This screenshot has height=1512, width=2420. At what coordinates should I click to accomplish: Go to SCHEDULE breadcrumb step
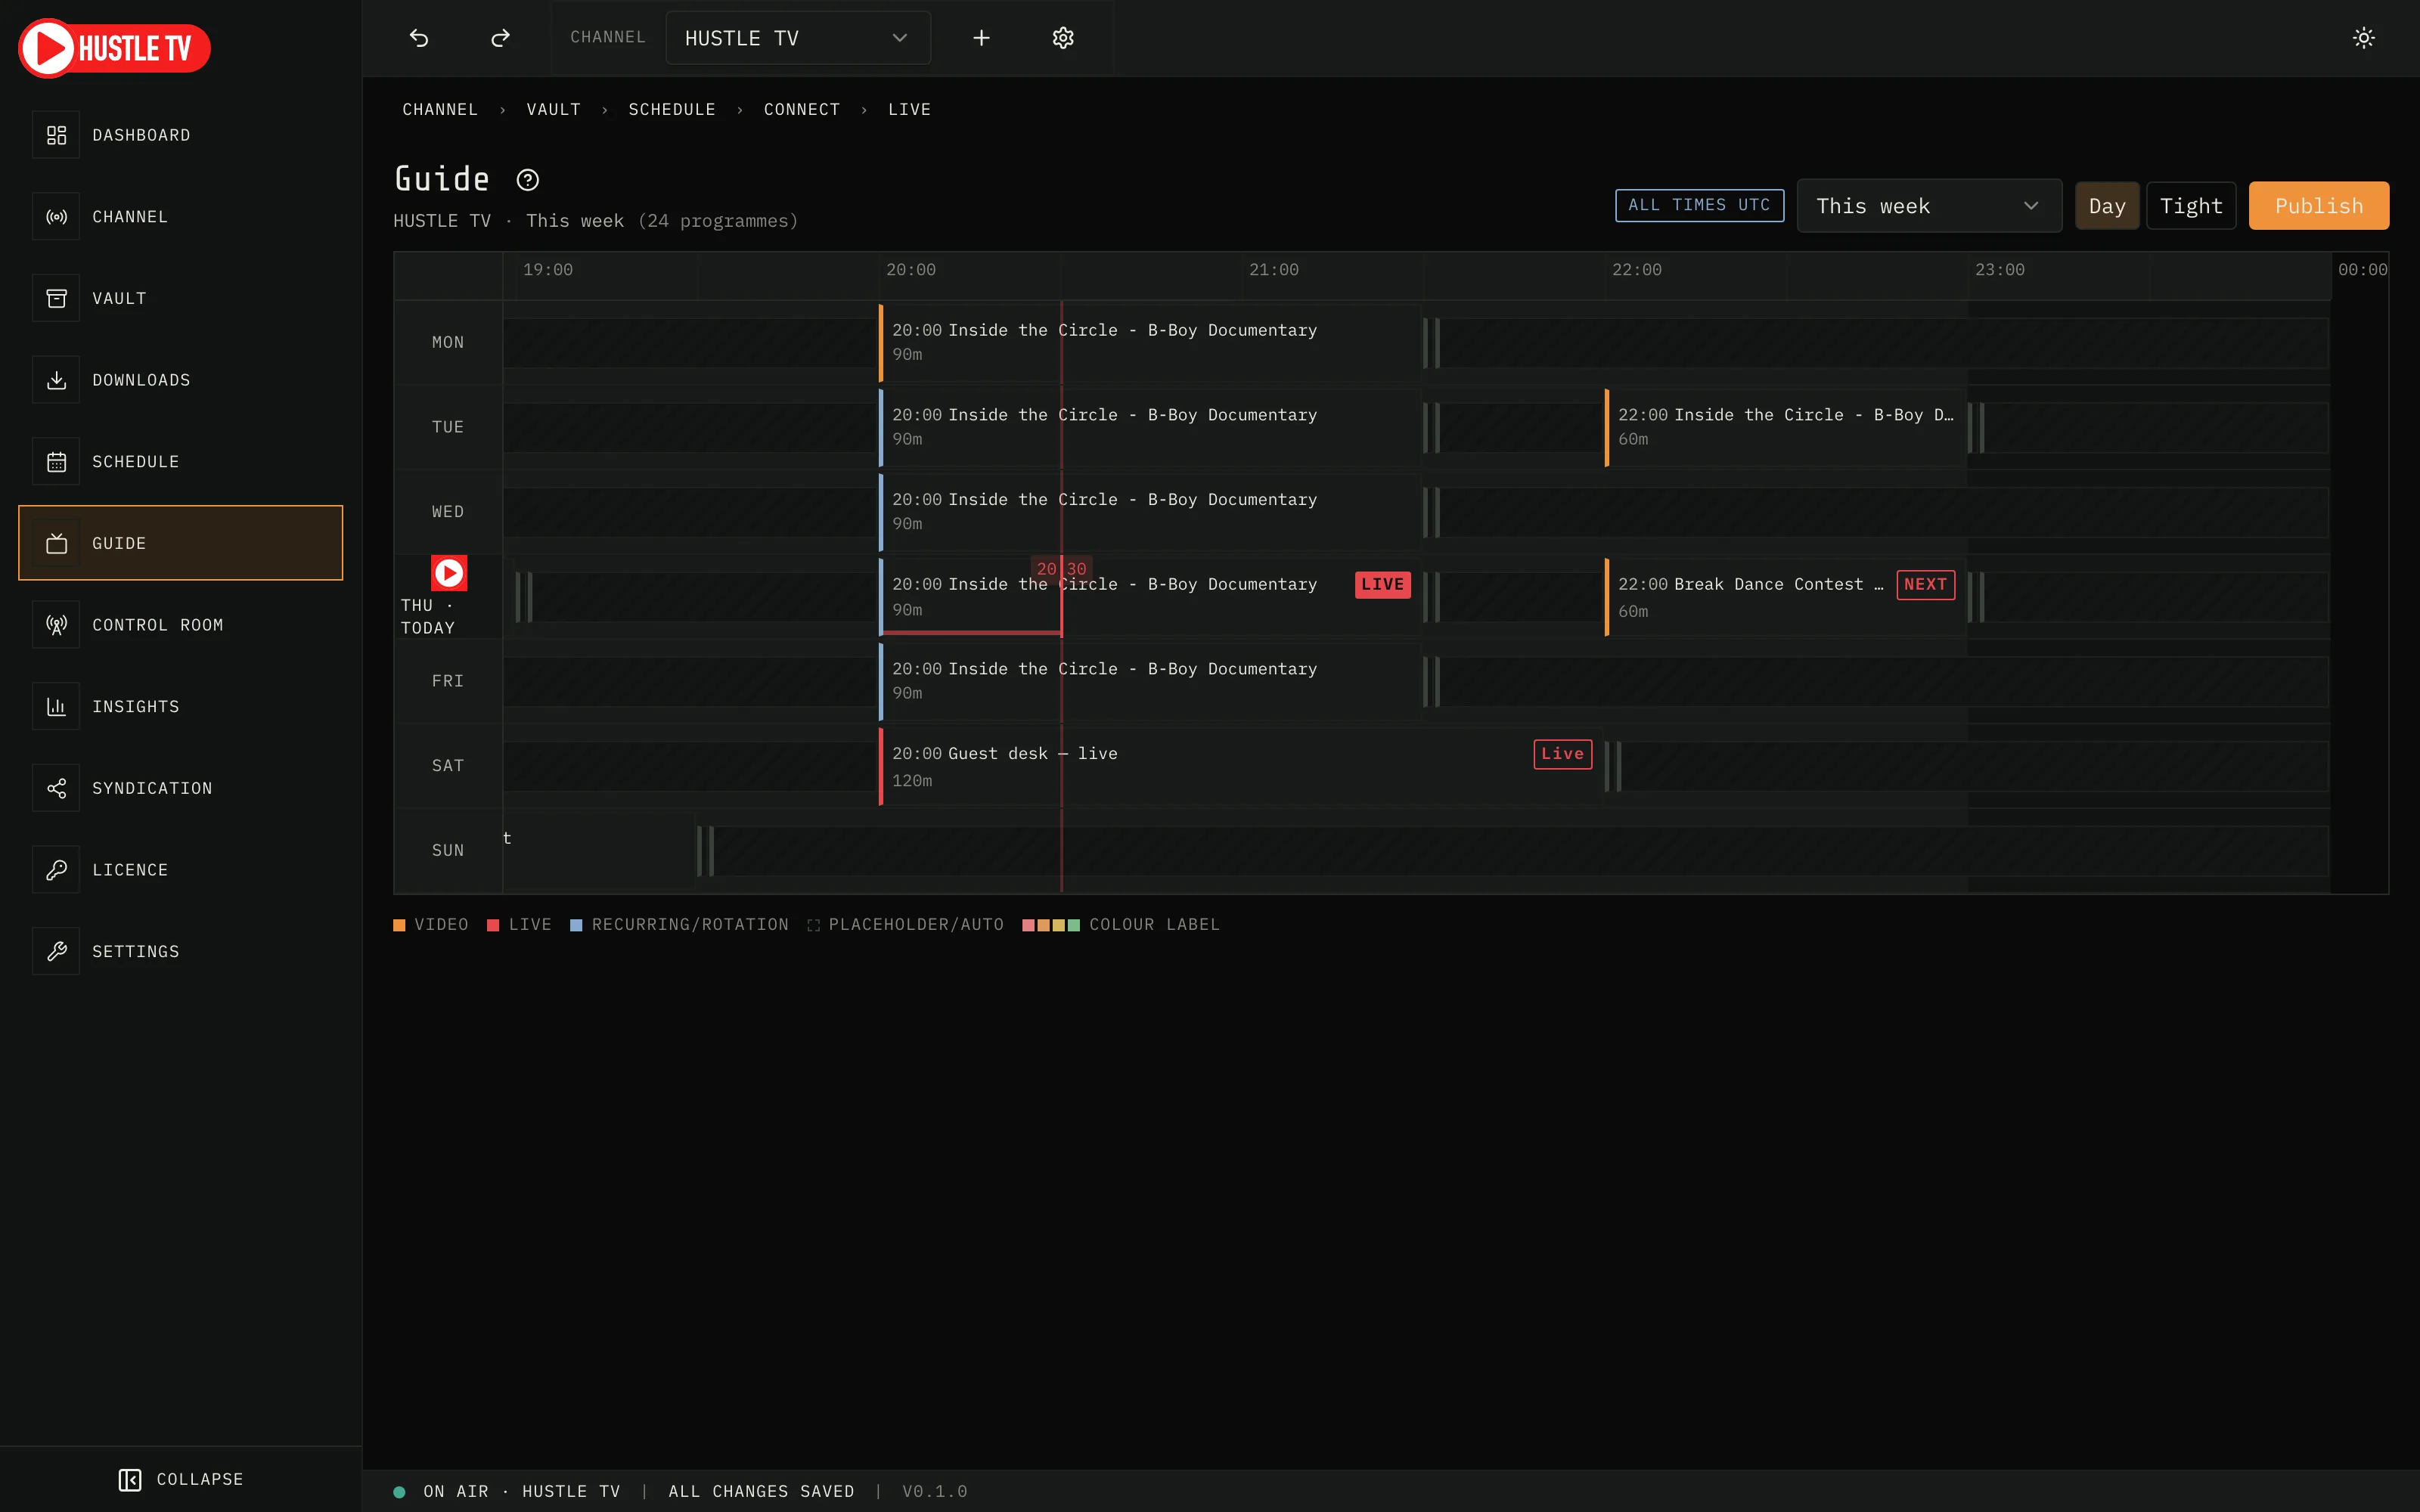pos(672,110)
